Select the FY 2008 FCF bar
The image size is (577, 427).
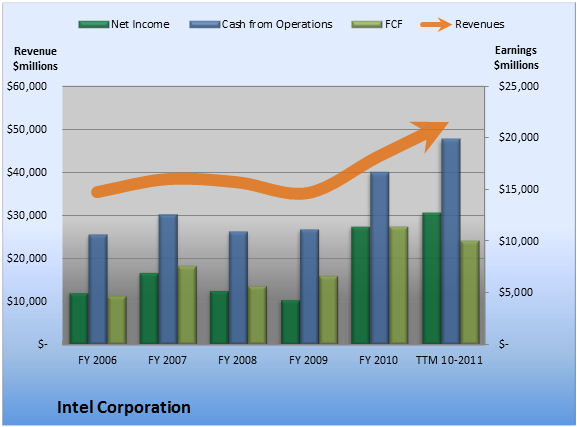tap(258, 315)
